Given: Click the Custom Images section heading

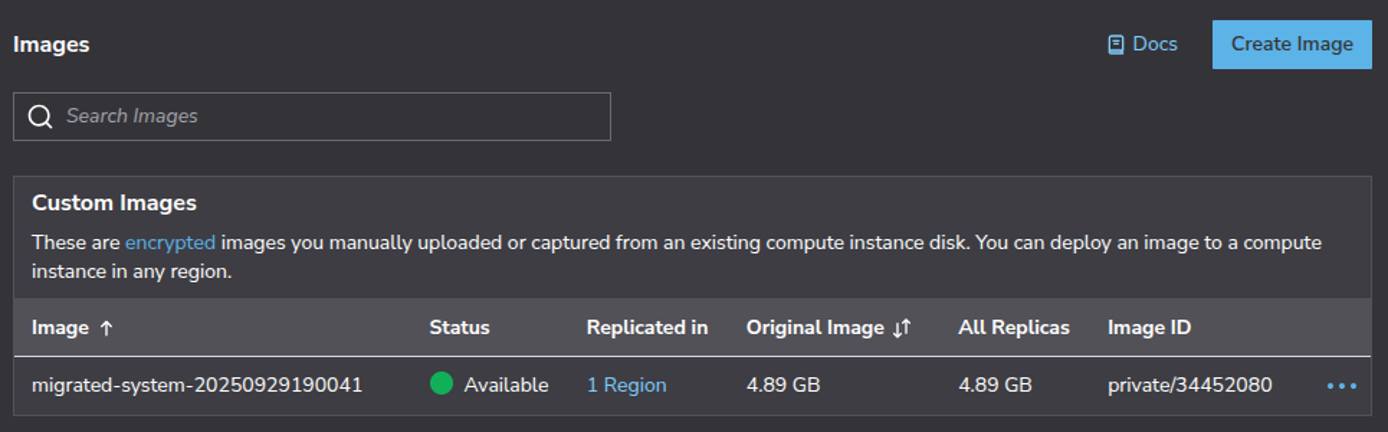Looking at the screenshot, I should pyautogui.click(x=114, y=203).
